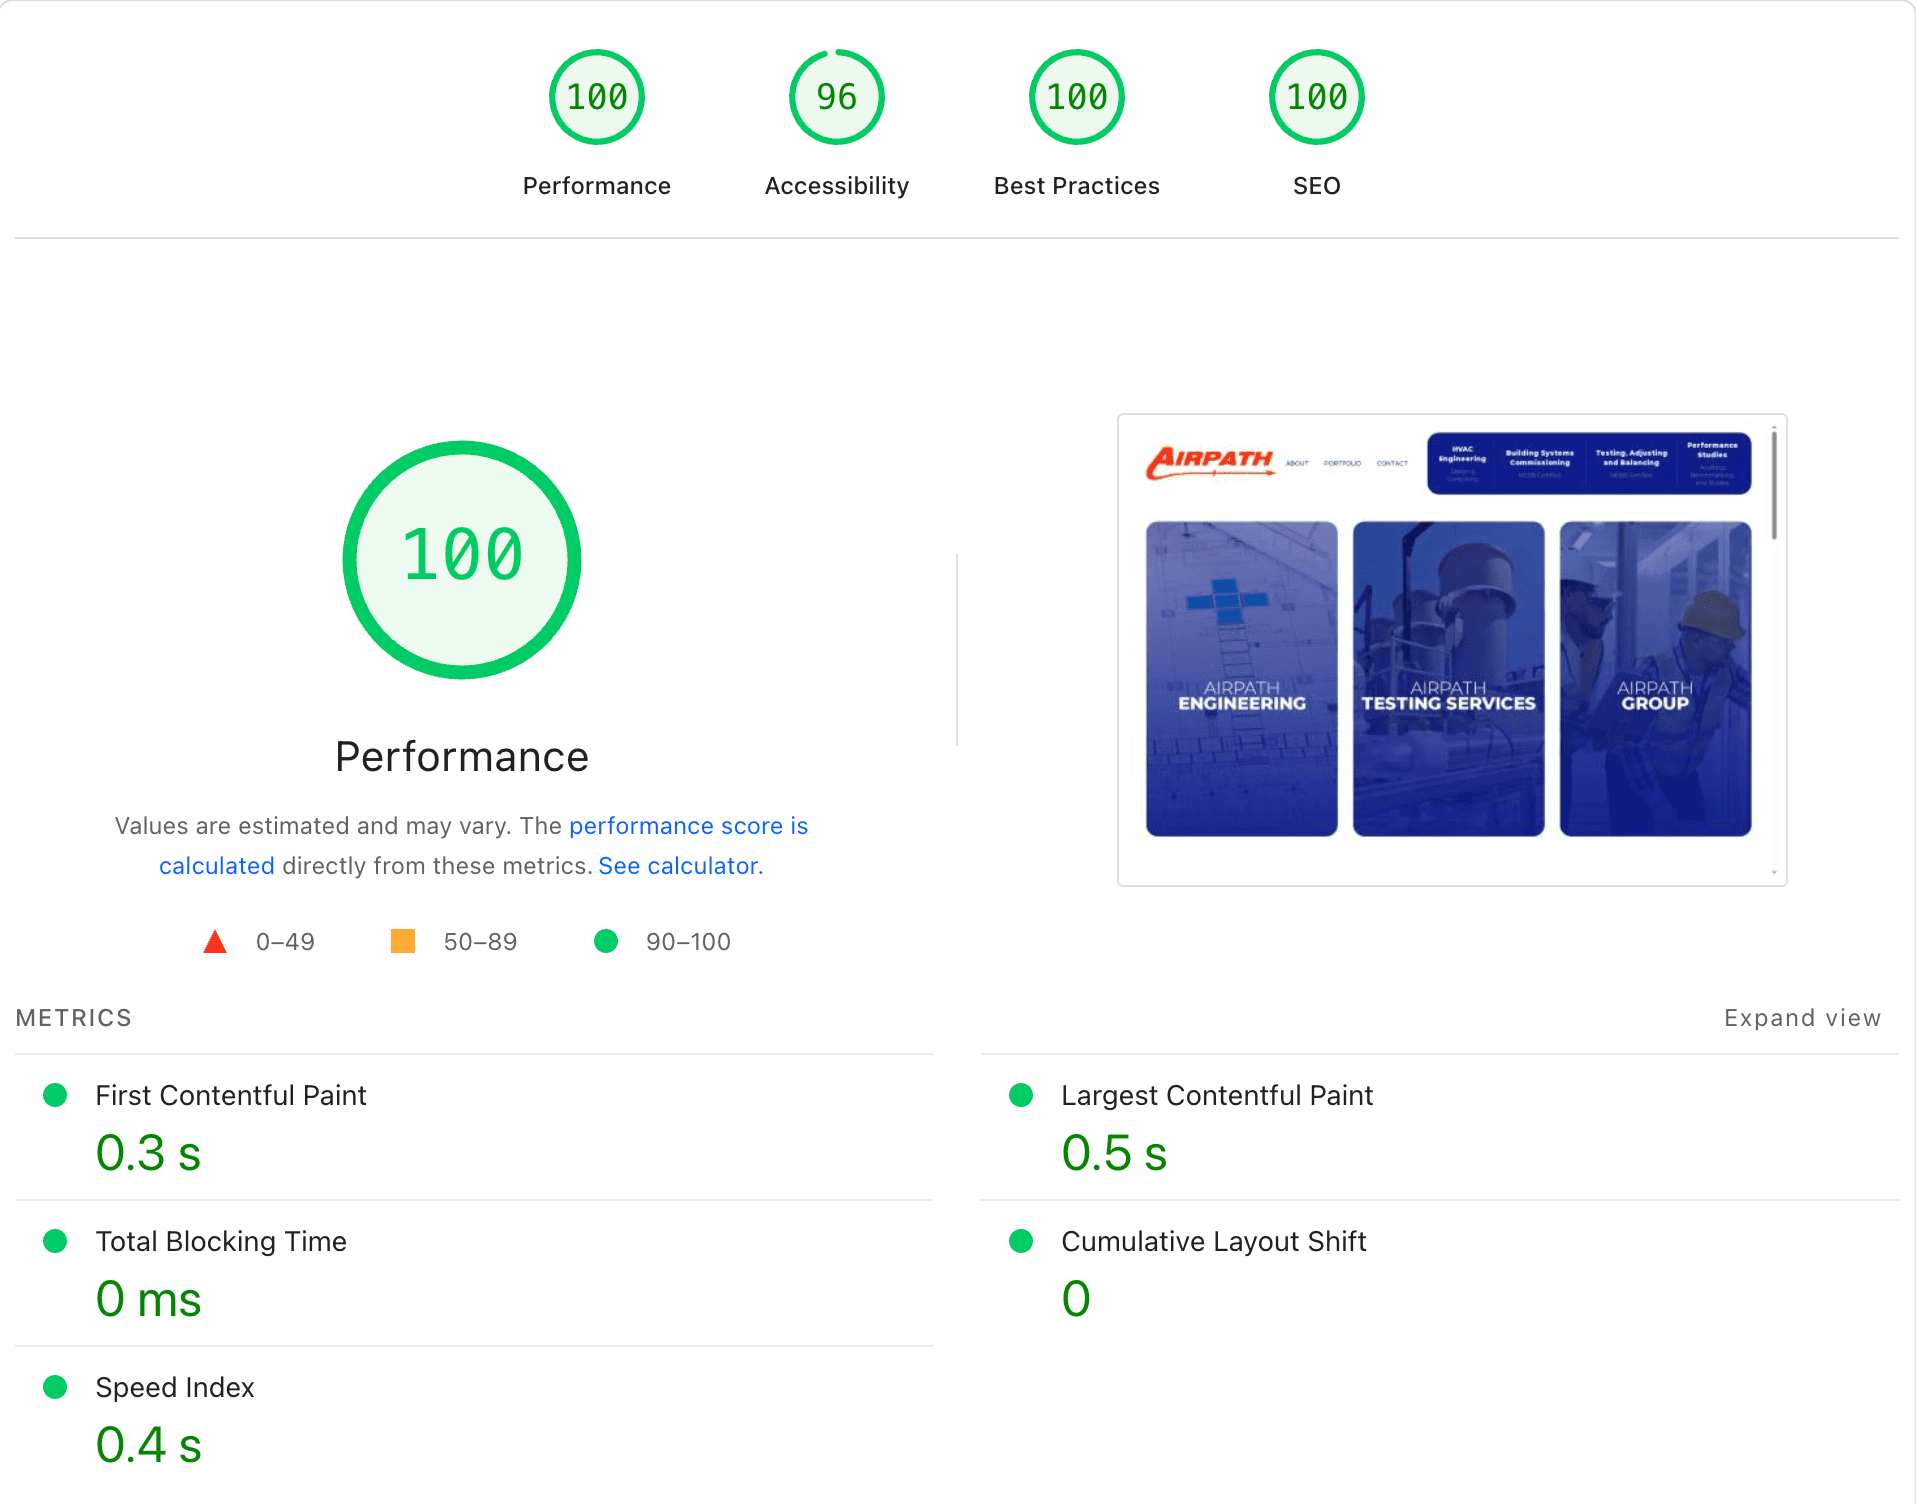This screenshot has height=1504, width=1916.
Task: Click the 90–100 legend range text
Action: (688, 942)
